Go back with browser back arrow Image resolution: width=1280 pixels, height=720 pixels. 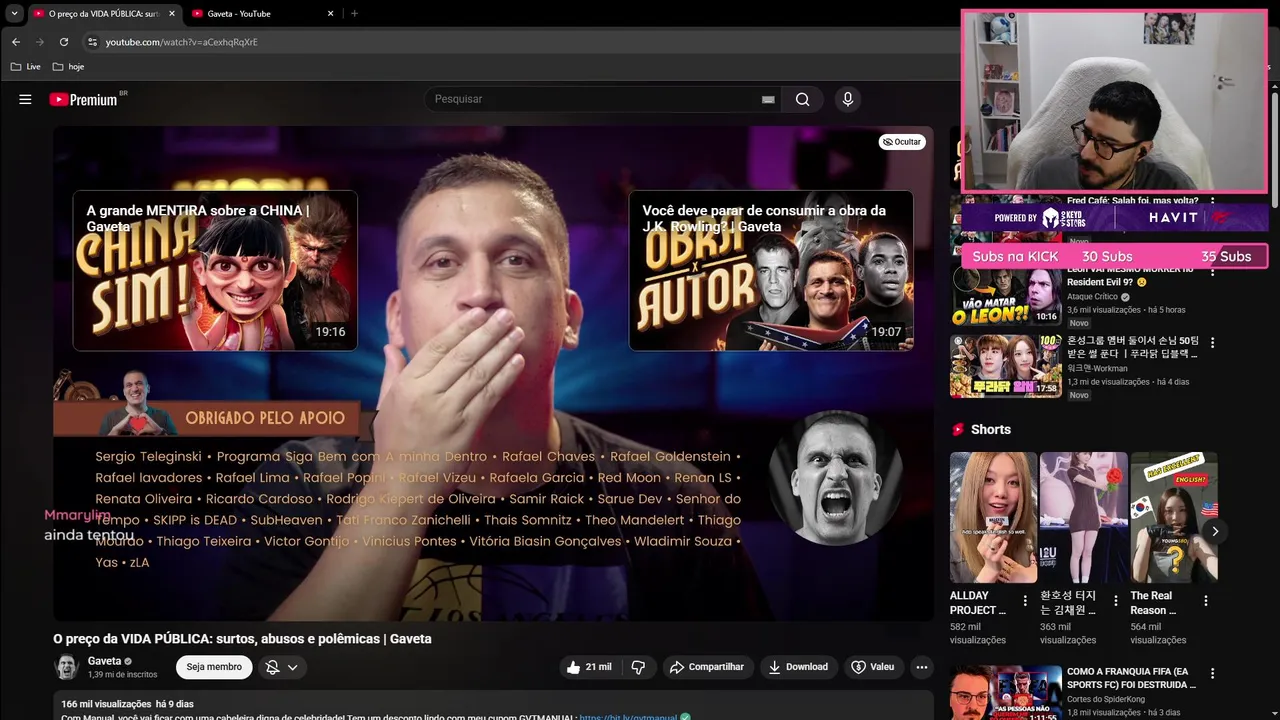(15, 42)
